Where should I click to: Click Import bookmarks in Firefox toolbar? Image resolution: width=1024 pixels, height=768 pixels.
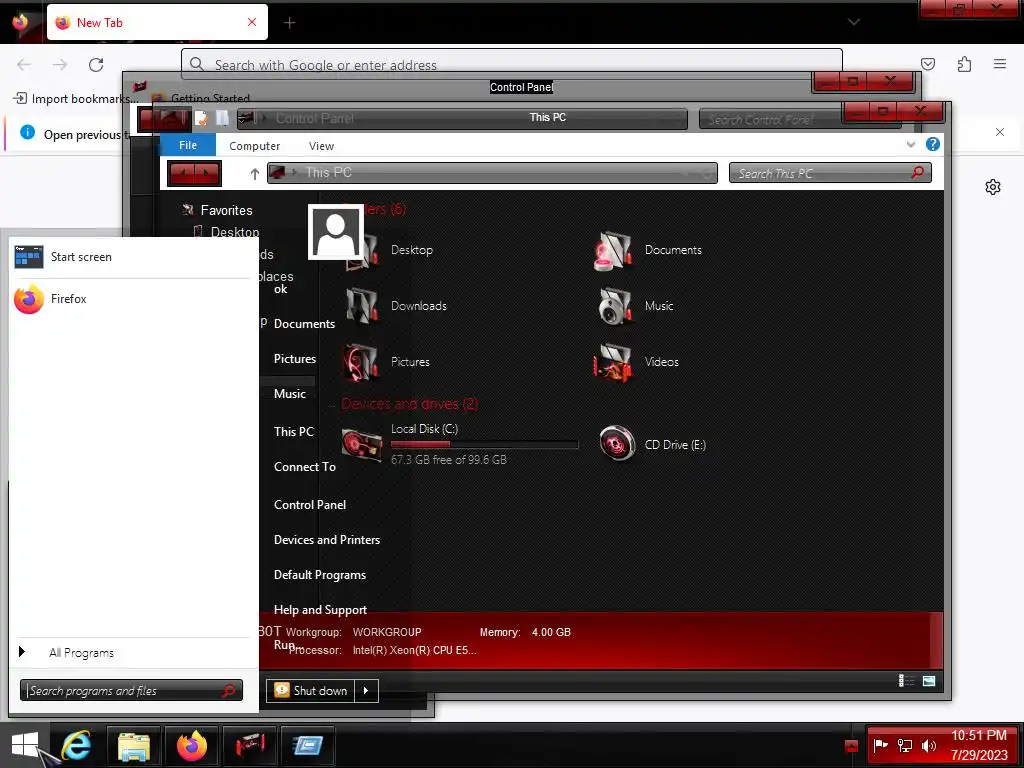[76, 99]
